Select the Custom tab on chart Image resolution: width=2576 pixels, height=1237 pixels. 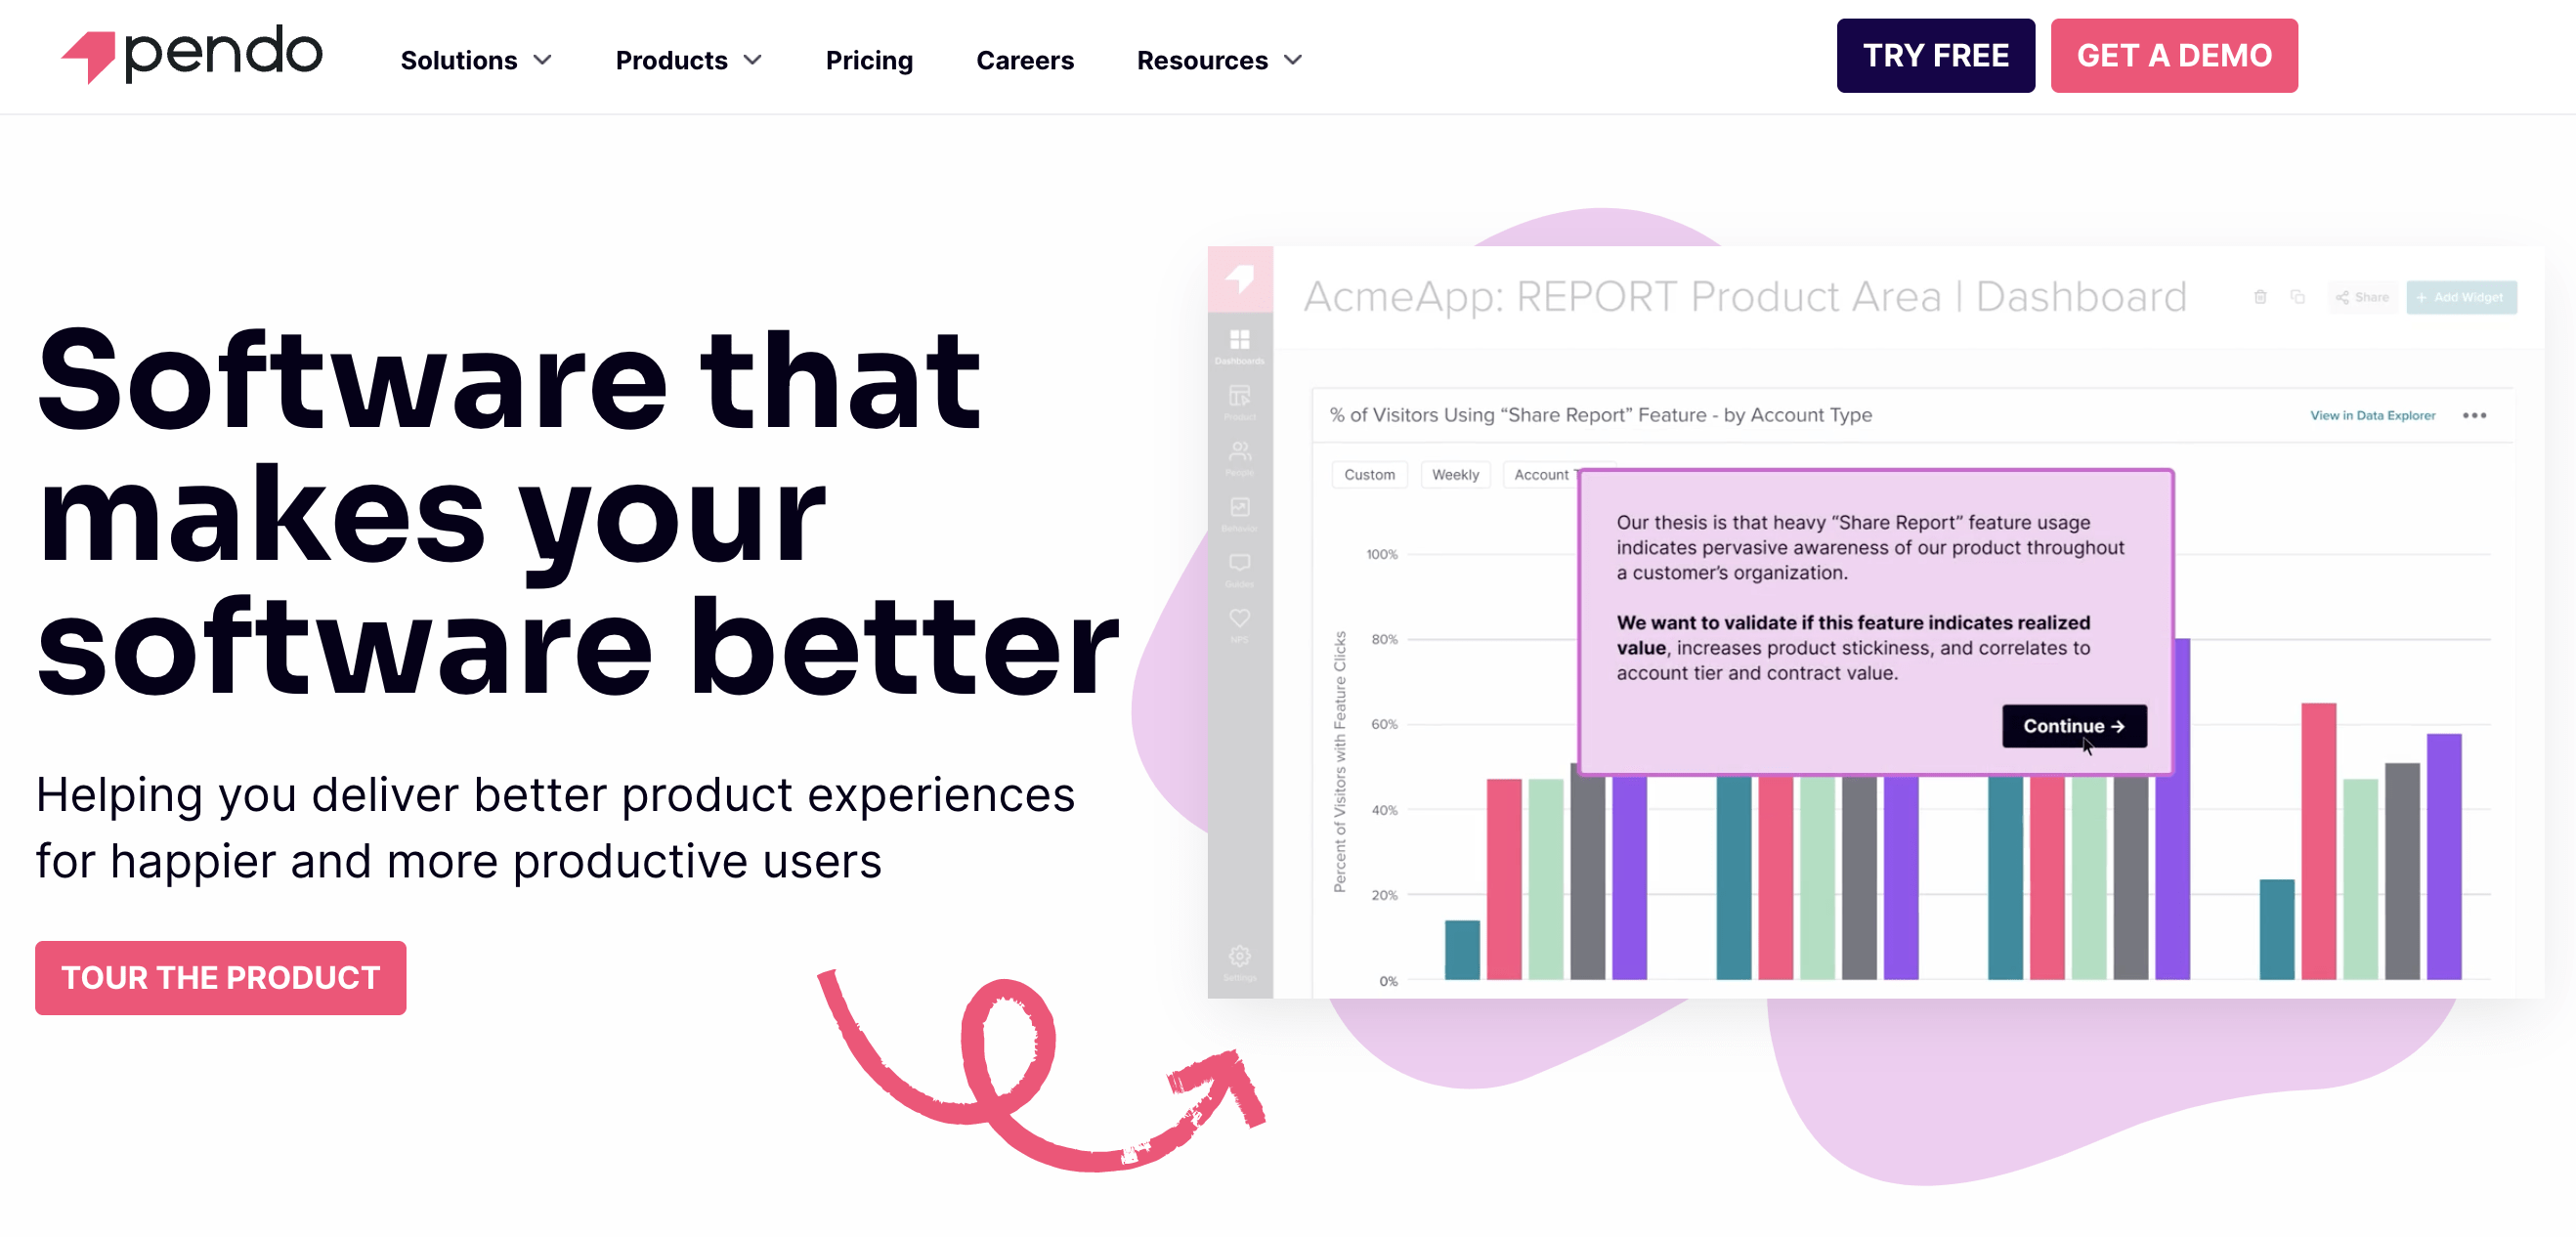[1370, 475]
